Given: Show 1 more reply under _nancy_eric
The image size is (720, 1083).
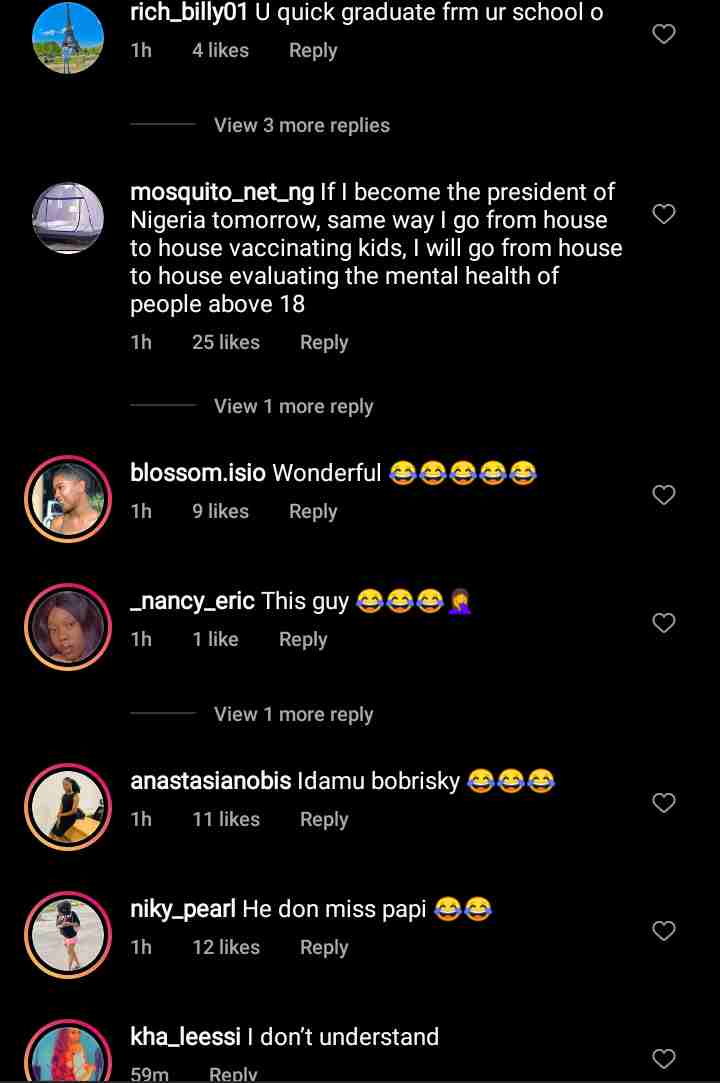Looking at the screenshot, I should [x=293, y=714].
